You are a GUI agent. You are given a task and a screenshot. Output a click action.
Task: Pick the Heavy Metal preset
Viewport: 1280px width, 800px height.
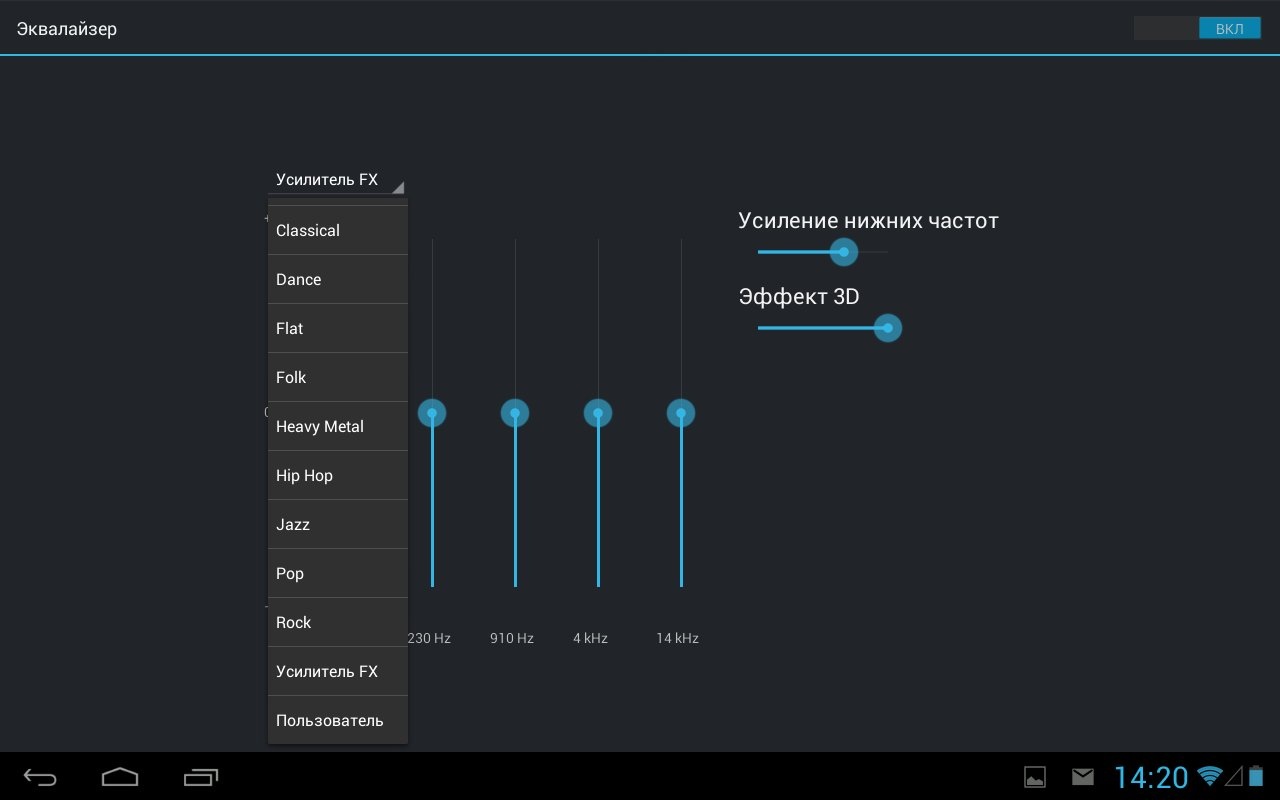tap(337, 426)
